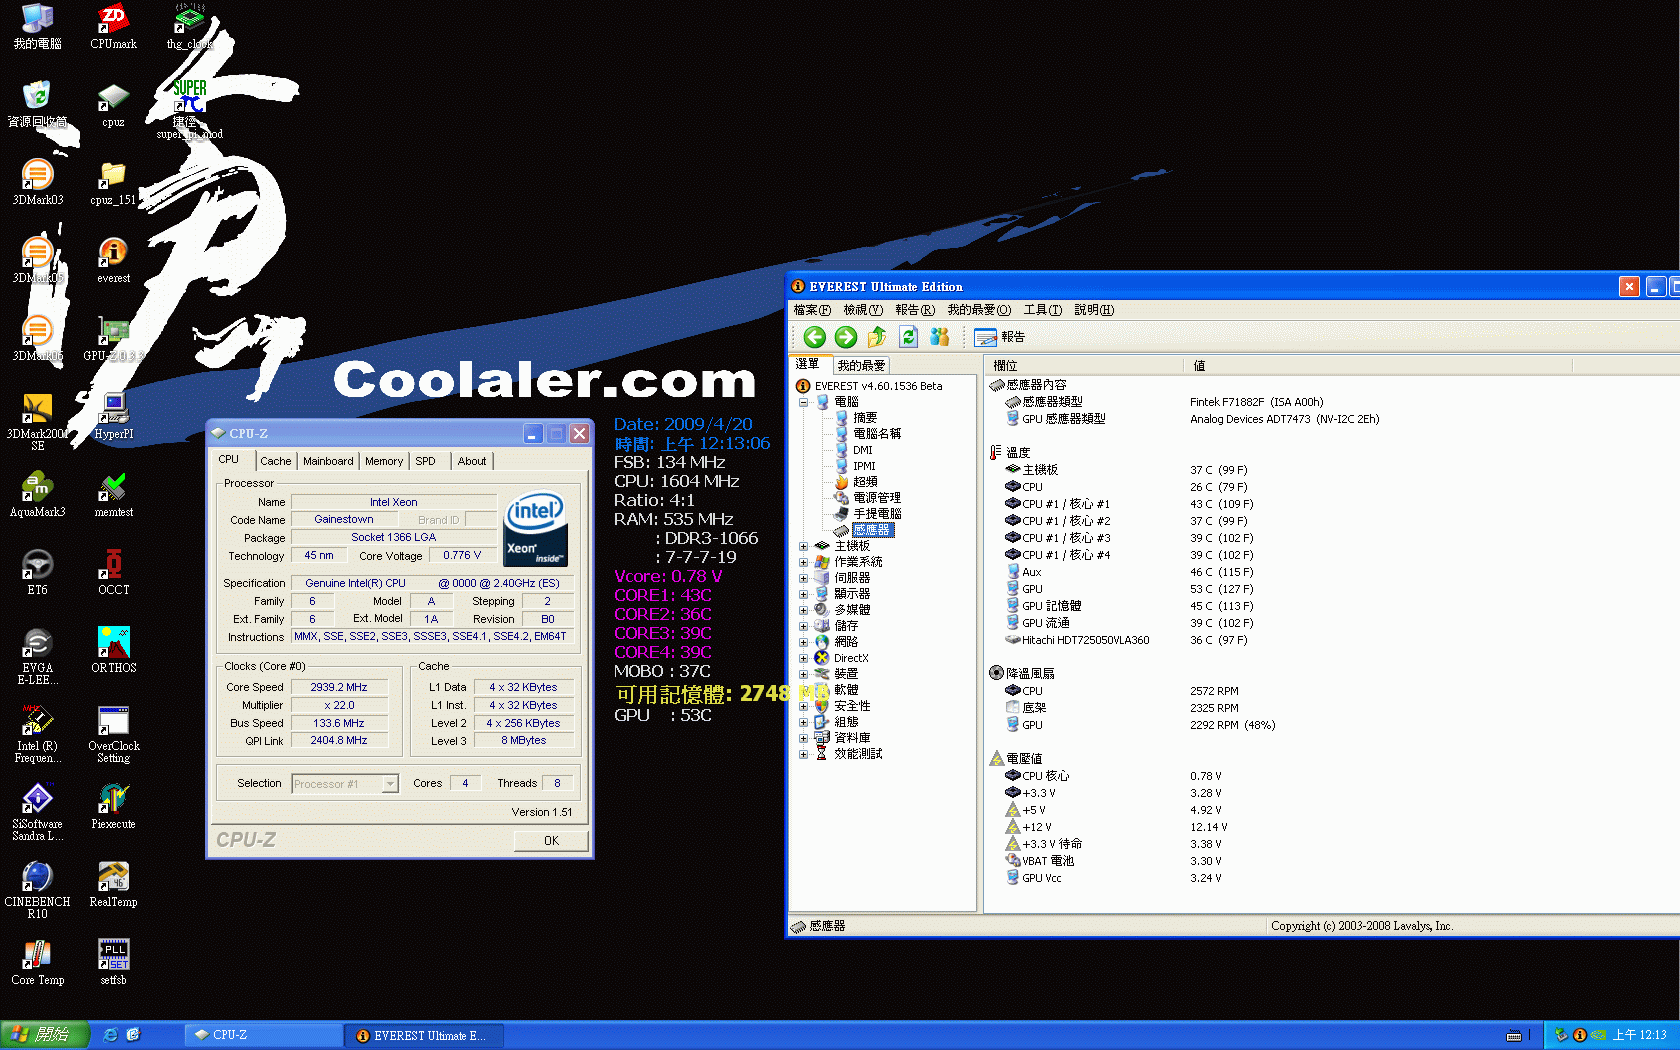1680x1050 pixels.
Task: Collapse the 電腦 tree node
Action: [803, 402]
